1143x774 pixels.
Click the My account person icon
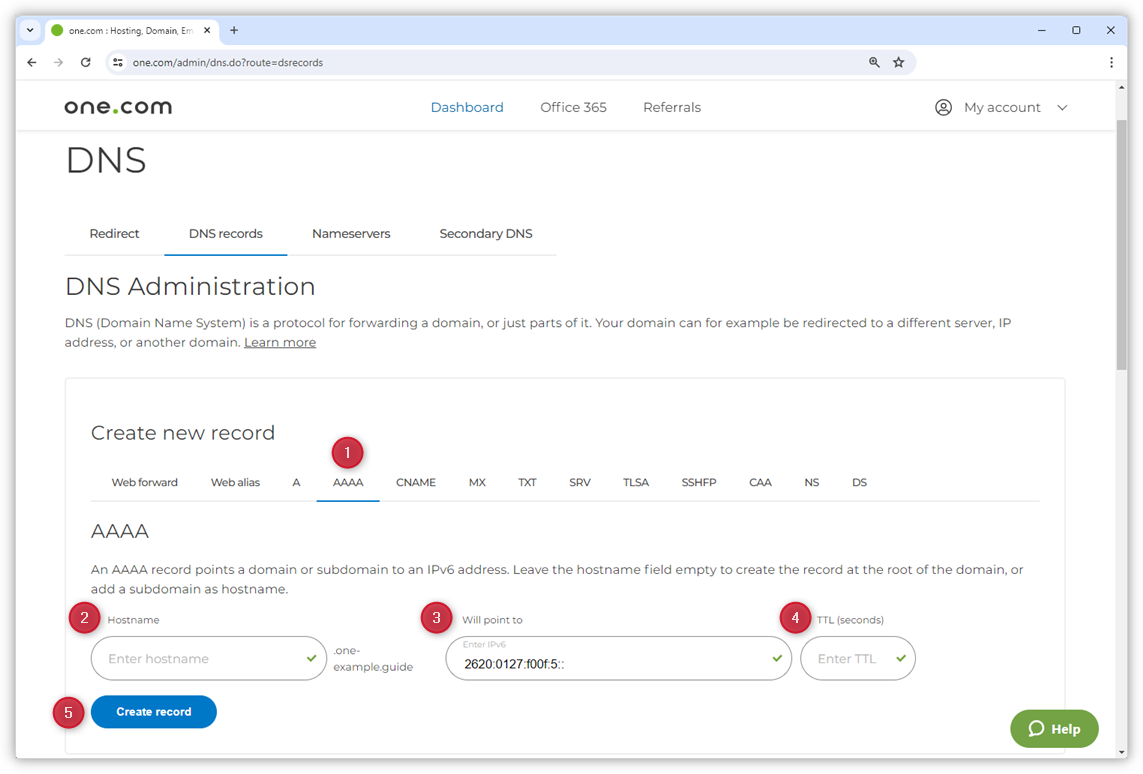click(x=942, y=107)
